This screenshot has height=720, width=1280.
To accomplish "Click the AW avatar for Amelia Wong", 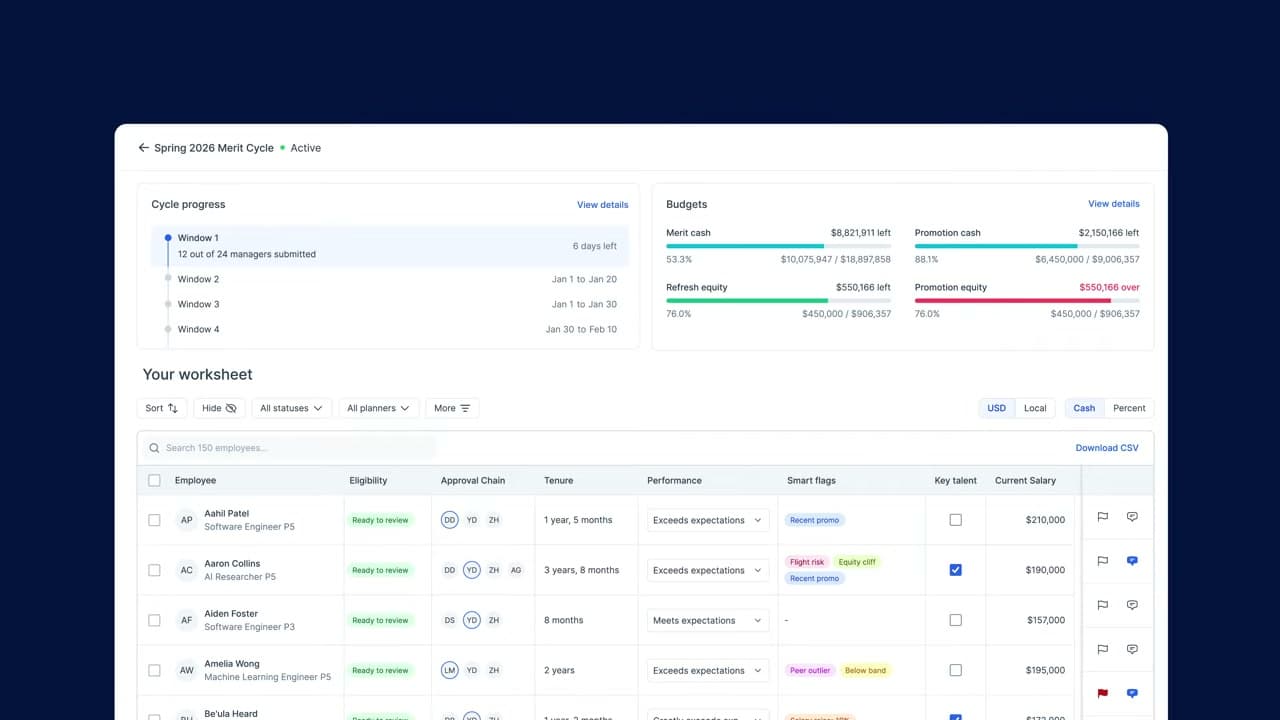I will (186, 670).
